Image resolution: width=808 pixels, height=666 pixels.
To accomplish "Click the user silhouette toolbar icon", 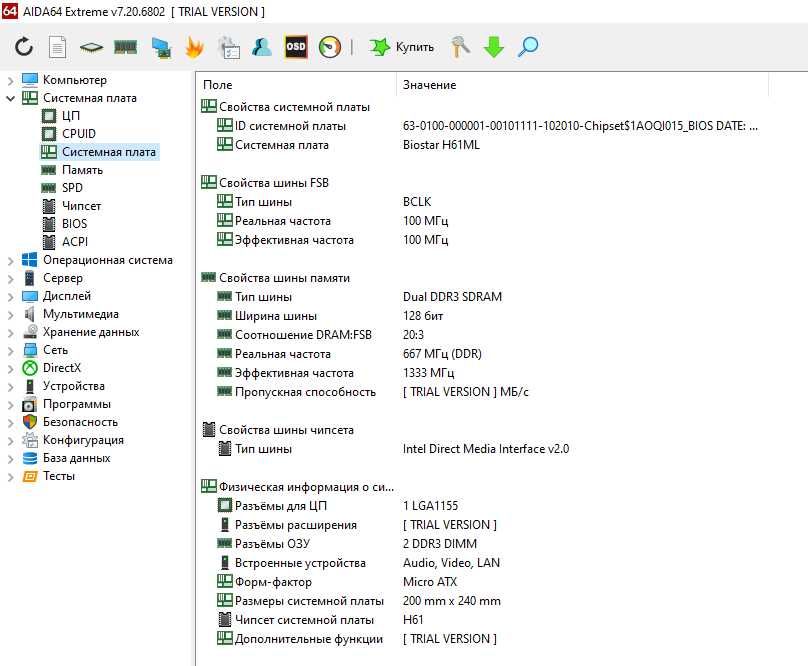I will [x=262, y=47].
